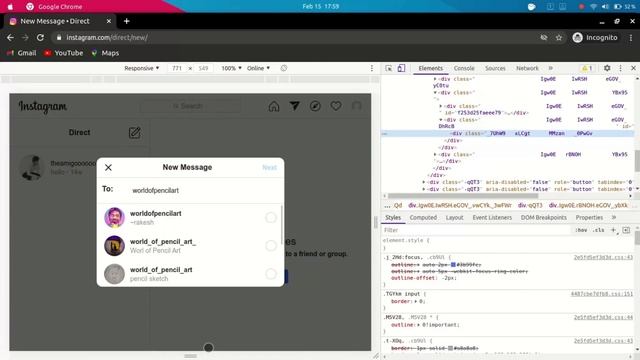Select the worldofpencilart recipient radio
Viewport: 640px width, 360px height.
pyautogui.click(x=271, y=218)
